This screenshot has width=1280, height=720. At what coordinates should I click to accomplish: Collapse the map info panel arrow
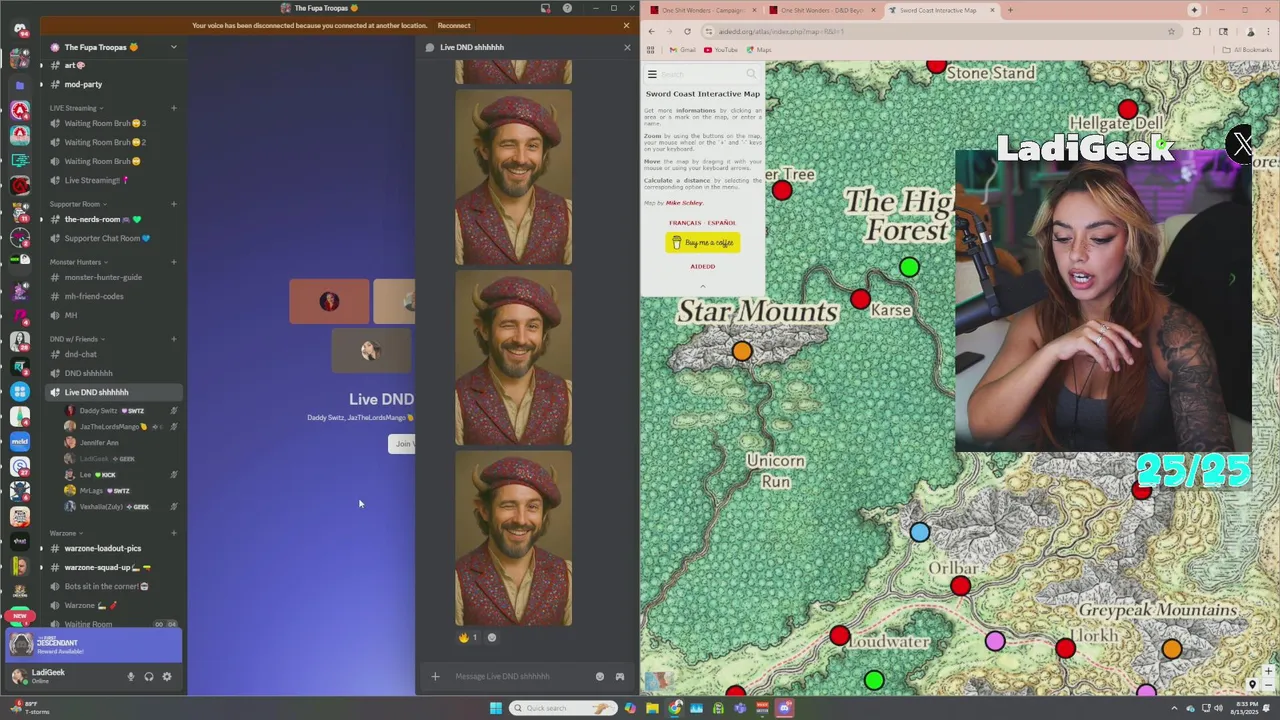(702, 286)
